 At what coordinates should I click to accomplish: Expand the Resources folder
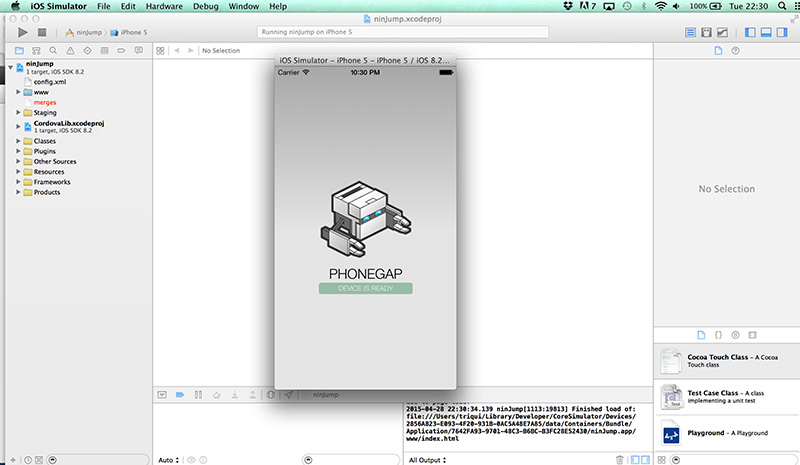point(18,172)
